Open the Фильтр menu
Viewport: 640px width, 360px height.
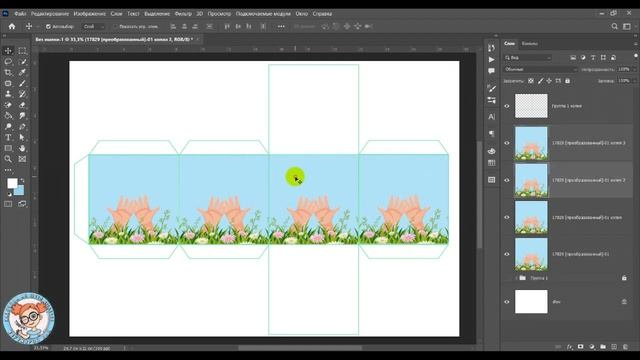tap(183, 13)
